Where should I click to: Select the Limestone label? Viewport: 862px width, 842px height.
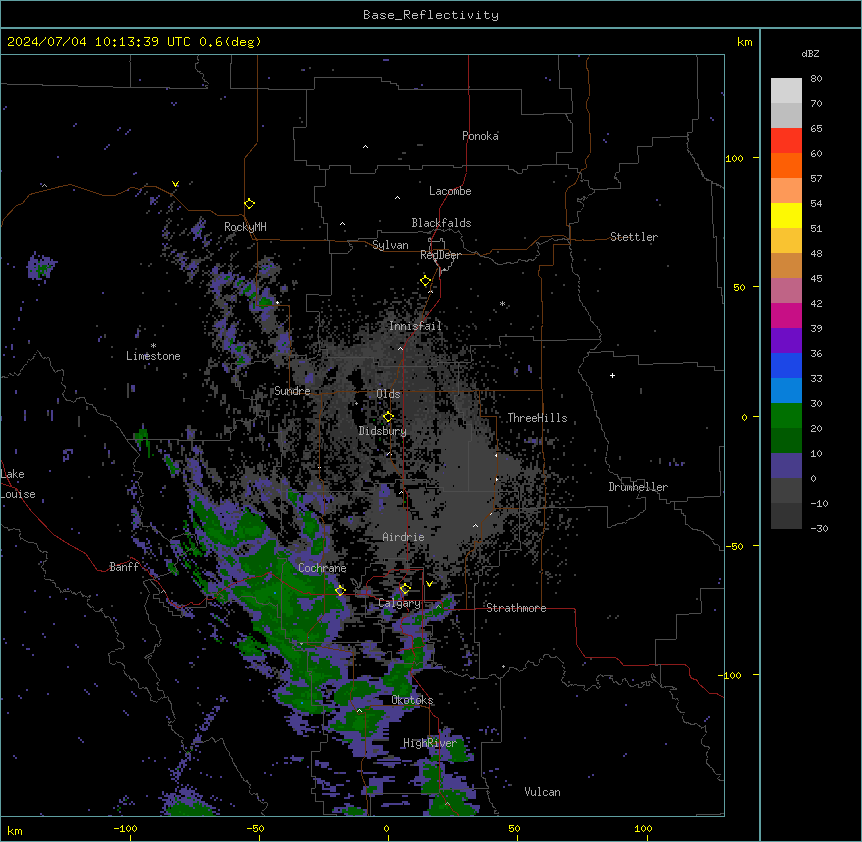(153, 356)
